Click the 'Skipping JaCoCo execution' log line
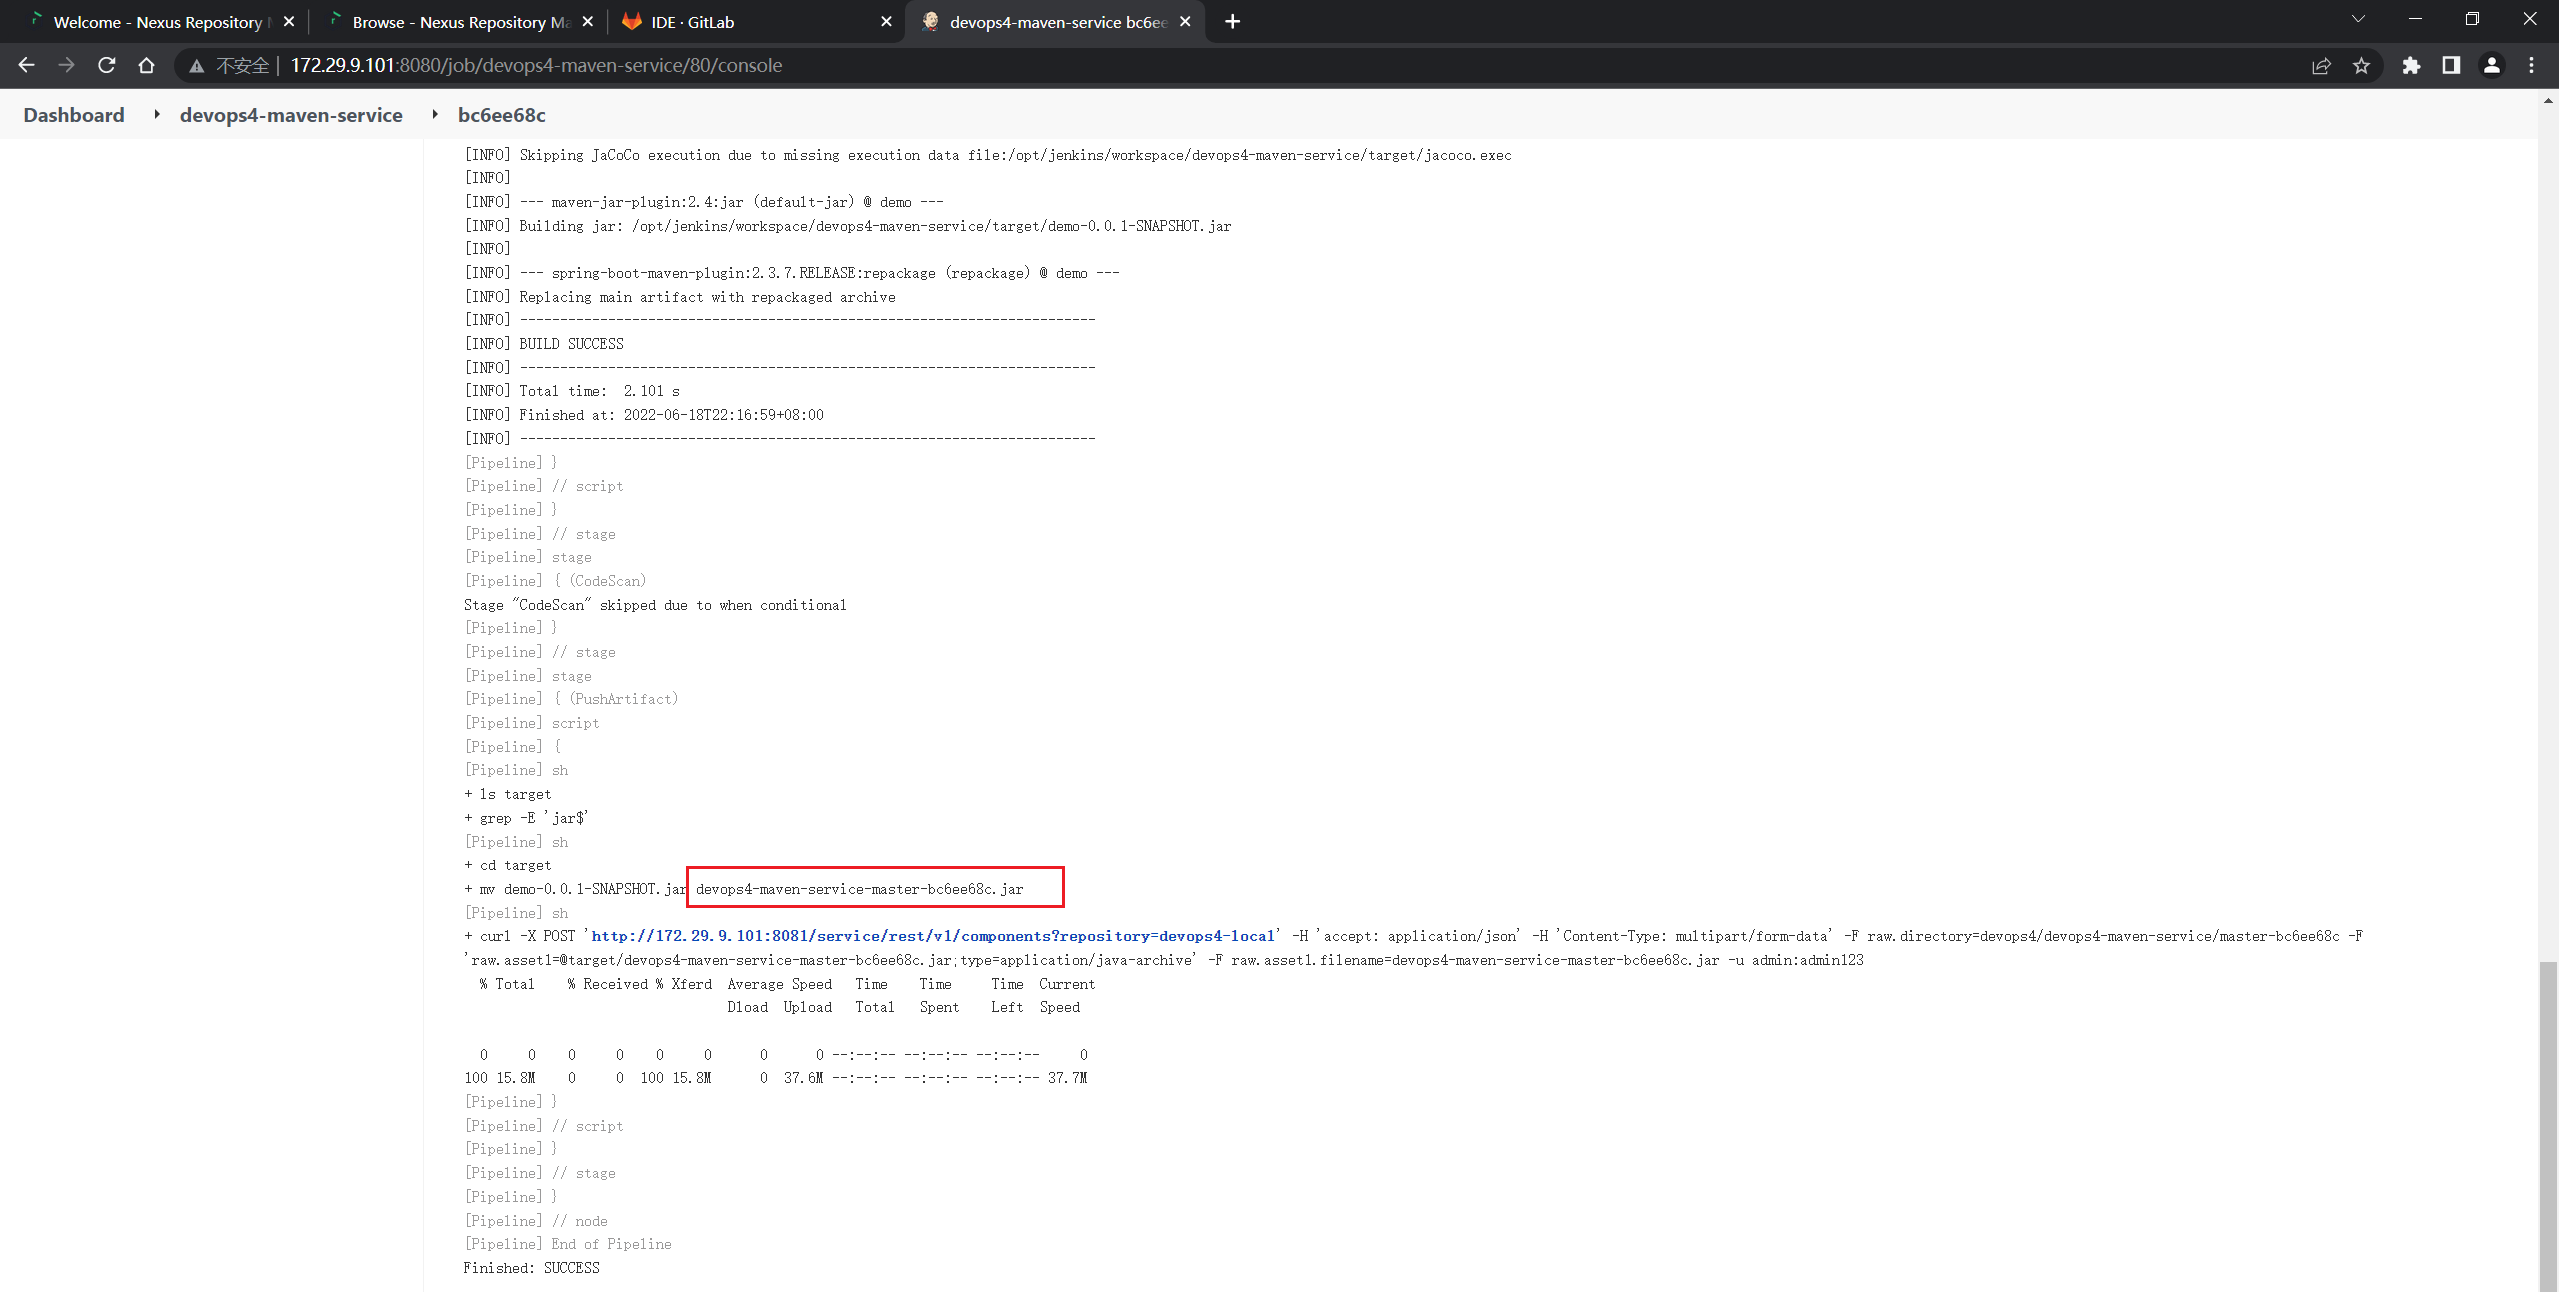 pyautogui.click(x=988, y=155)
